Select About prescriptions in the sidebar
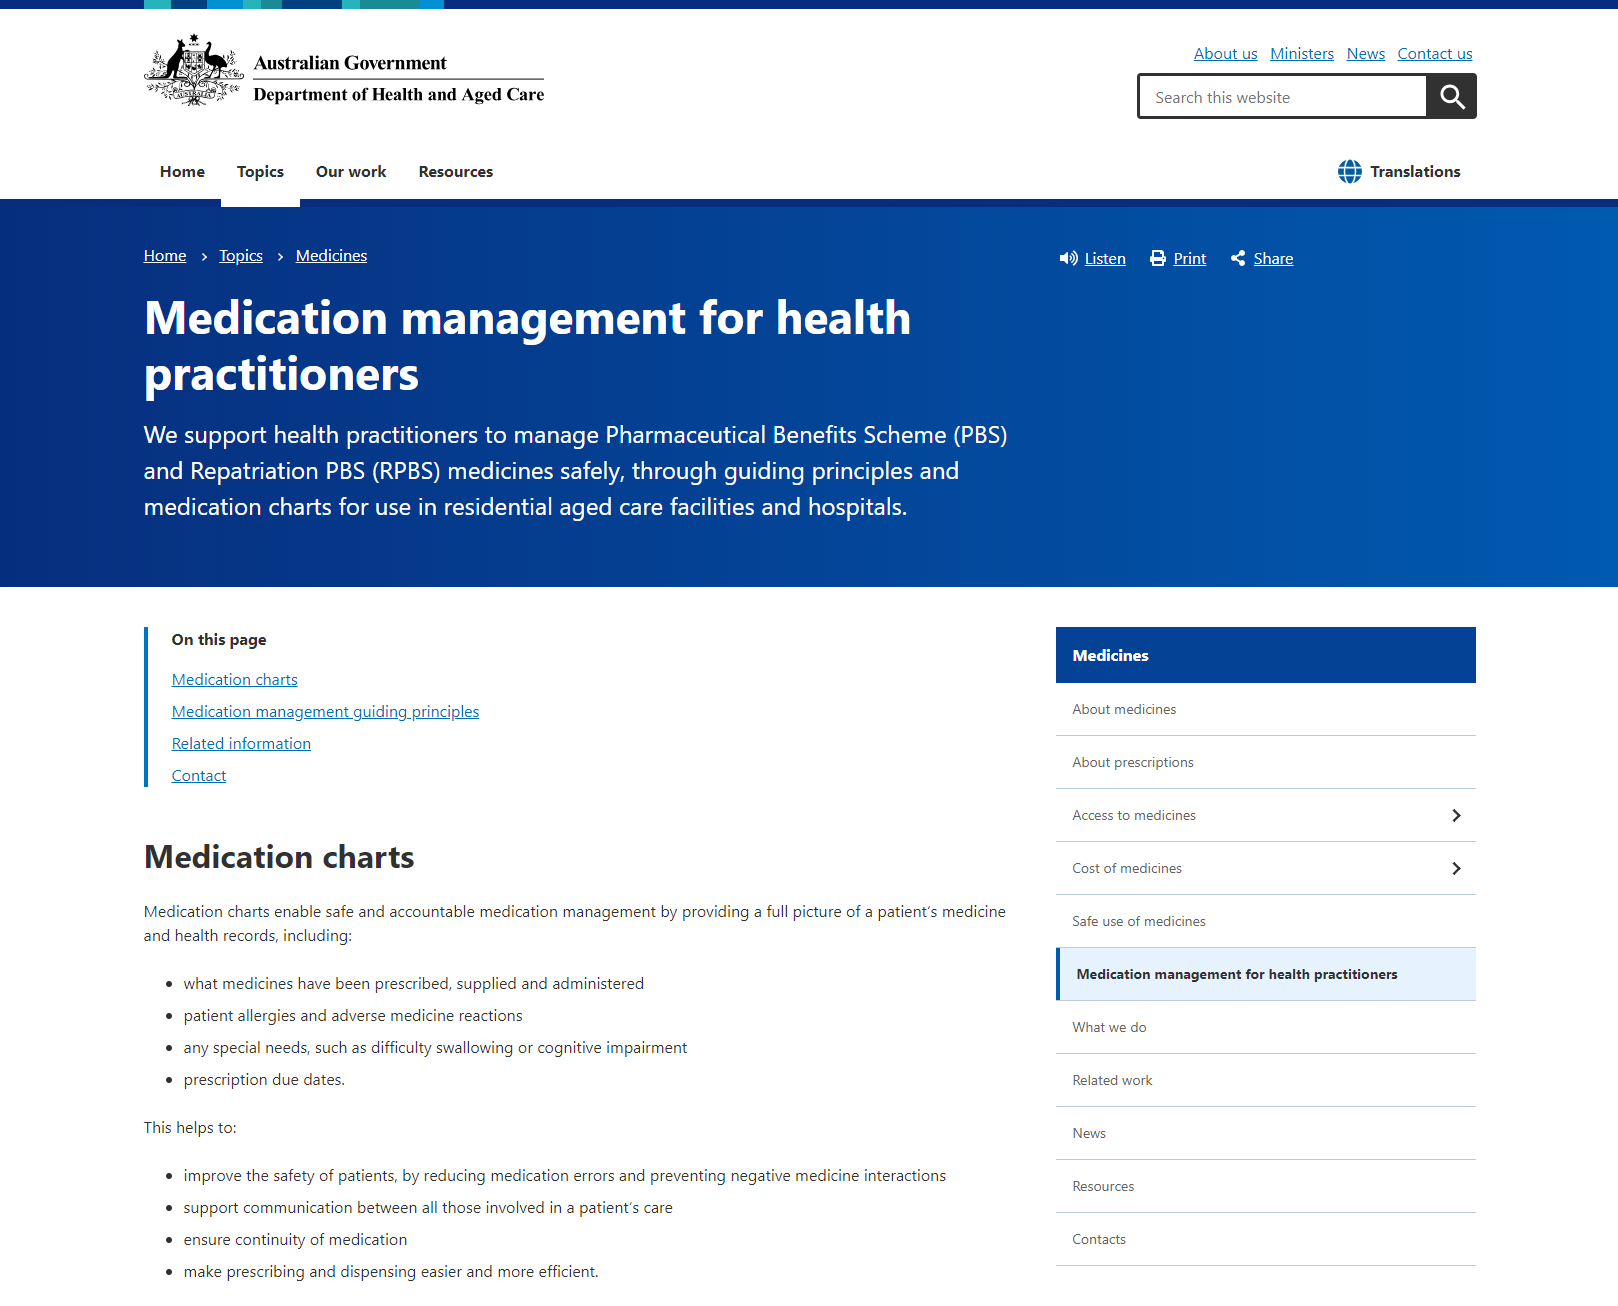Image resolution: width=1618 pixels, height=1306 pixels. coord(1133,763)
